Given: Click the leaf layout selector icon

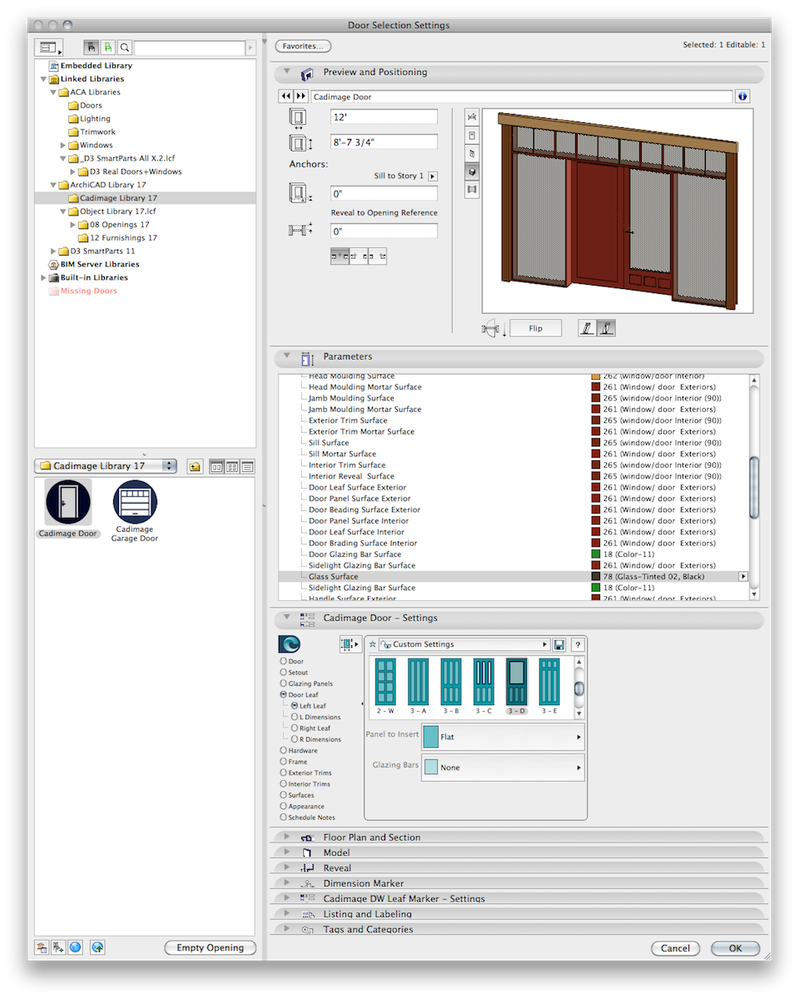Looking at the screenshot, I should pos(350,644).
